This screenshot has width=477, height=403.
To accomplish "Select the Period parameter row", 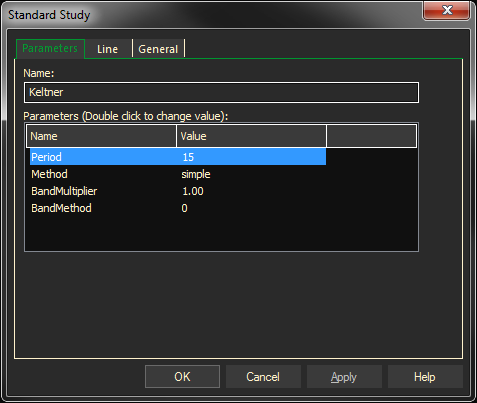I will pos(178,157).
